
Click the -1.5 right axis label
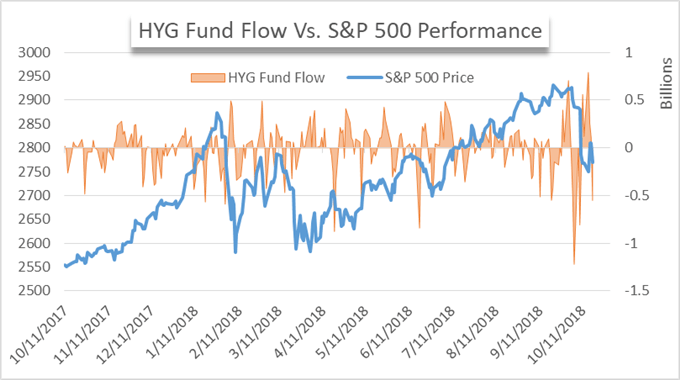(x=637, y=291)
